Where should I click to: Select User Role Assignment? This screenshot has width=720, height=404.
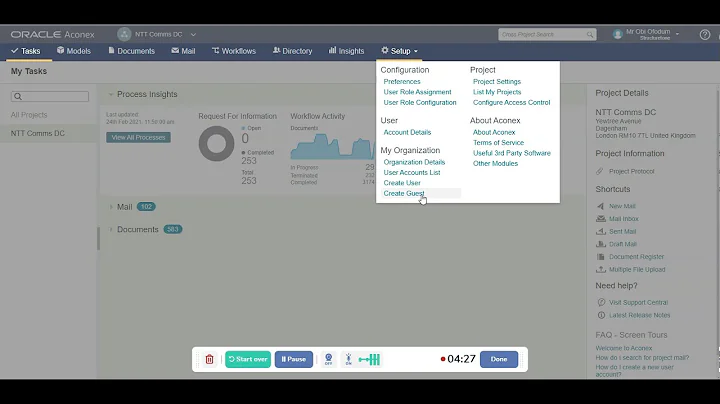pyautogui.click(x=417, y=92)
